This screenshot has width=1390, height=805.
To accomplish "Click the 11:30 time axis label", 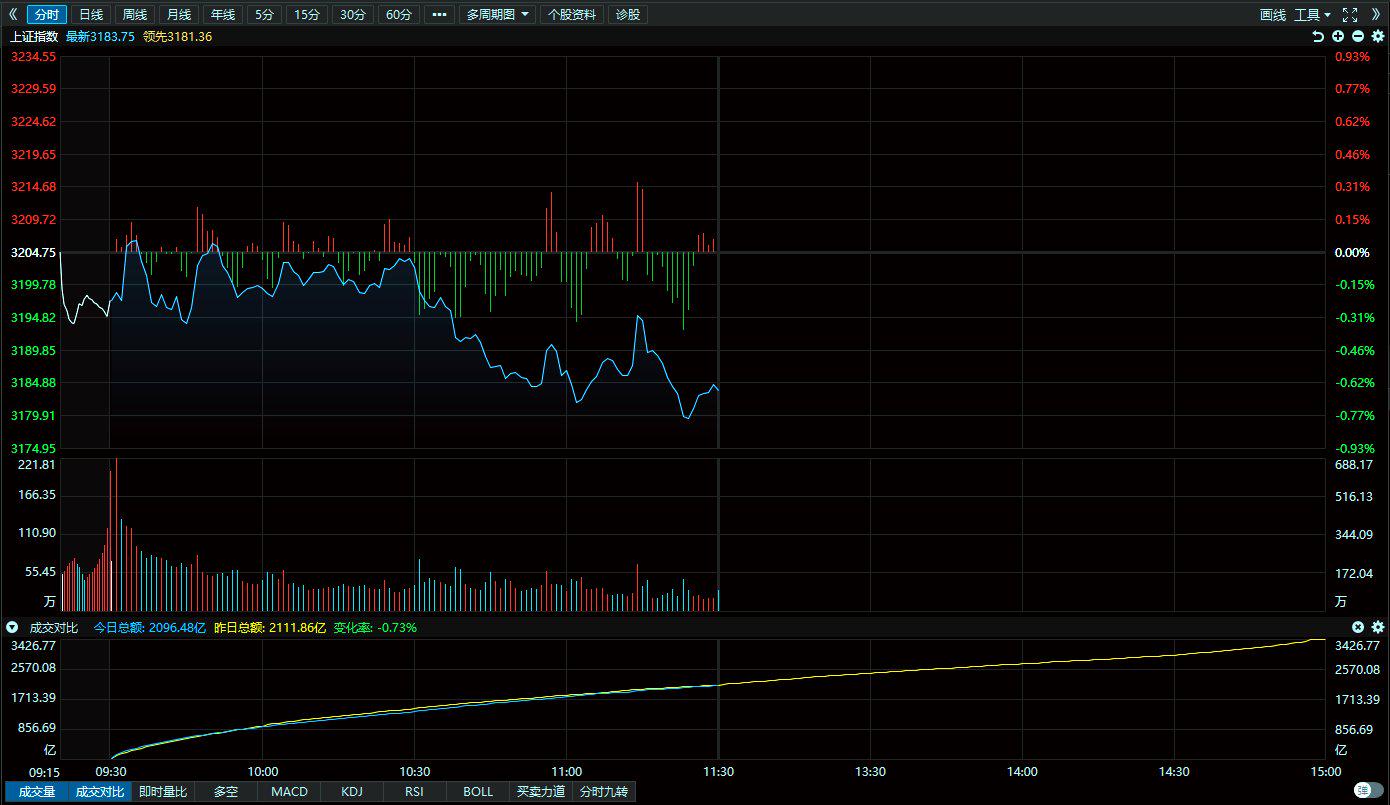I will click(x=718, y=771).
